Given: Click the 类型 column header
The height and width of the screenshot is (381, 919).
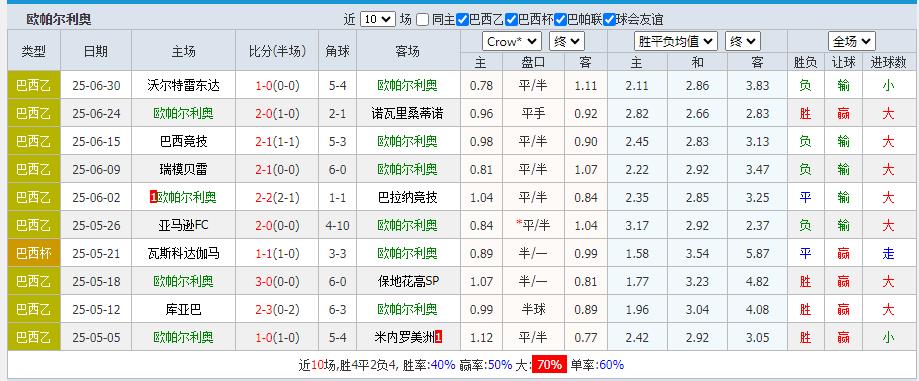Looking at the screenshot, I should (34, 52).
